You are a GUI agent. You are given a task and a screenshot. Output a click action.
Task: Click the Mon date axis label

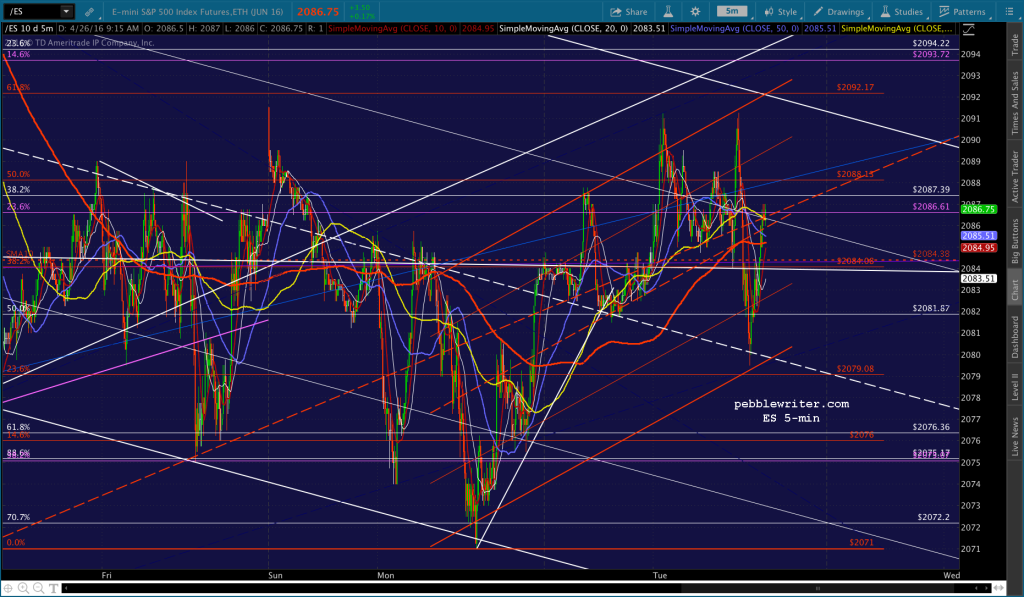385,575
